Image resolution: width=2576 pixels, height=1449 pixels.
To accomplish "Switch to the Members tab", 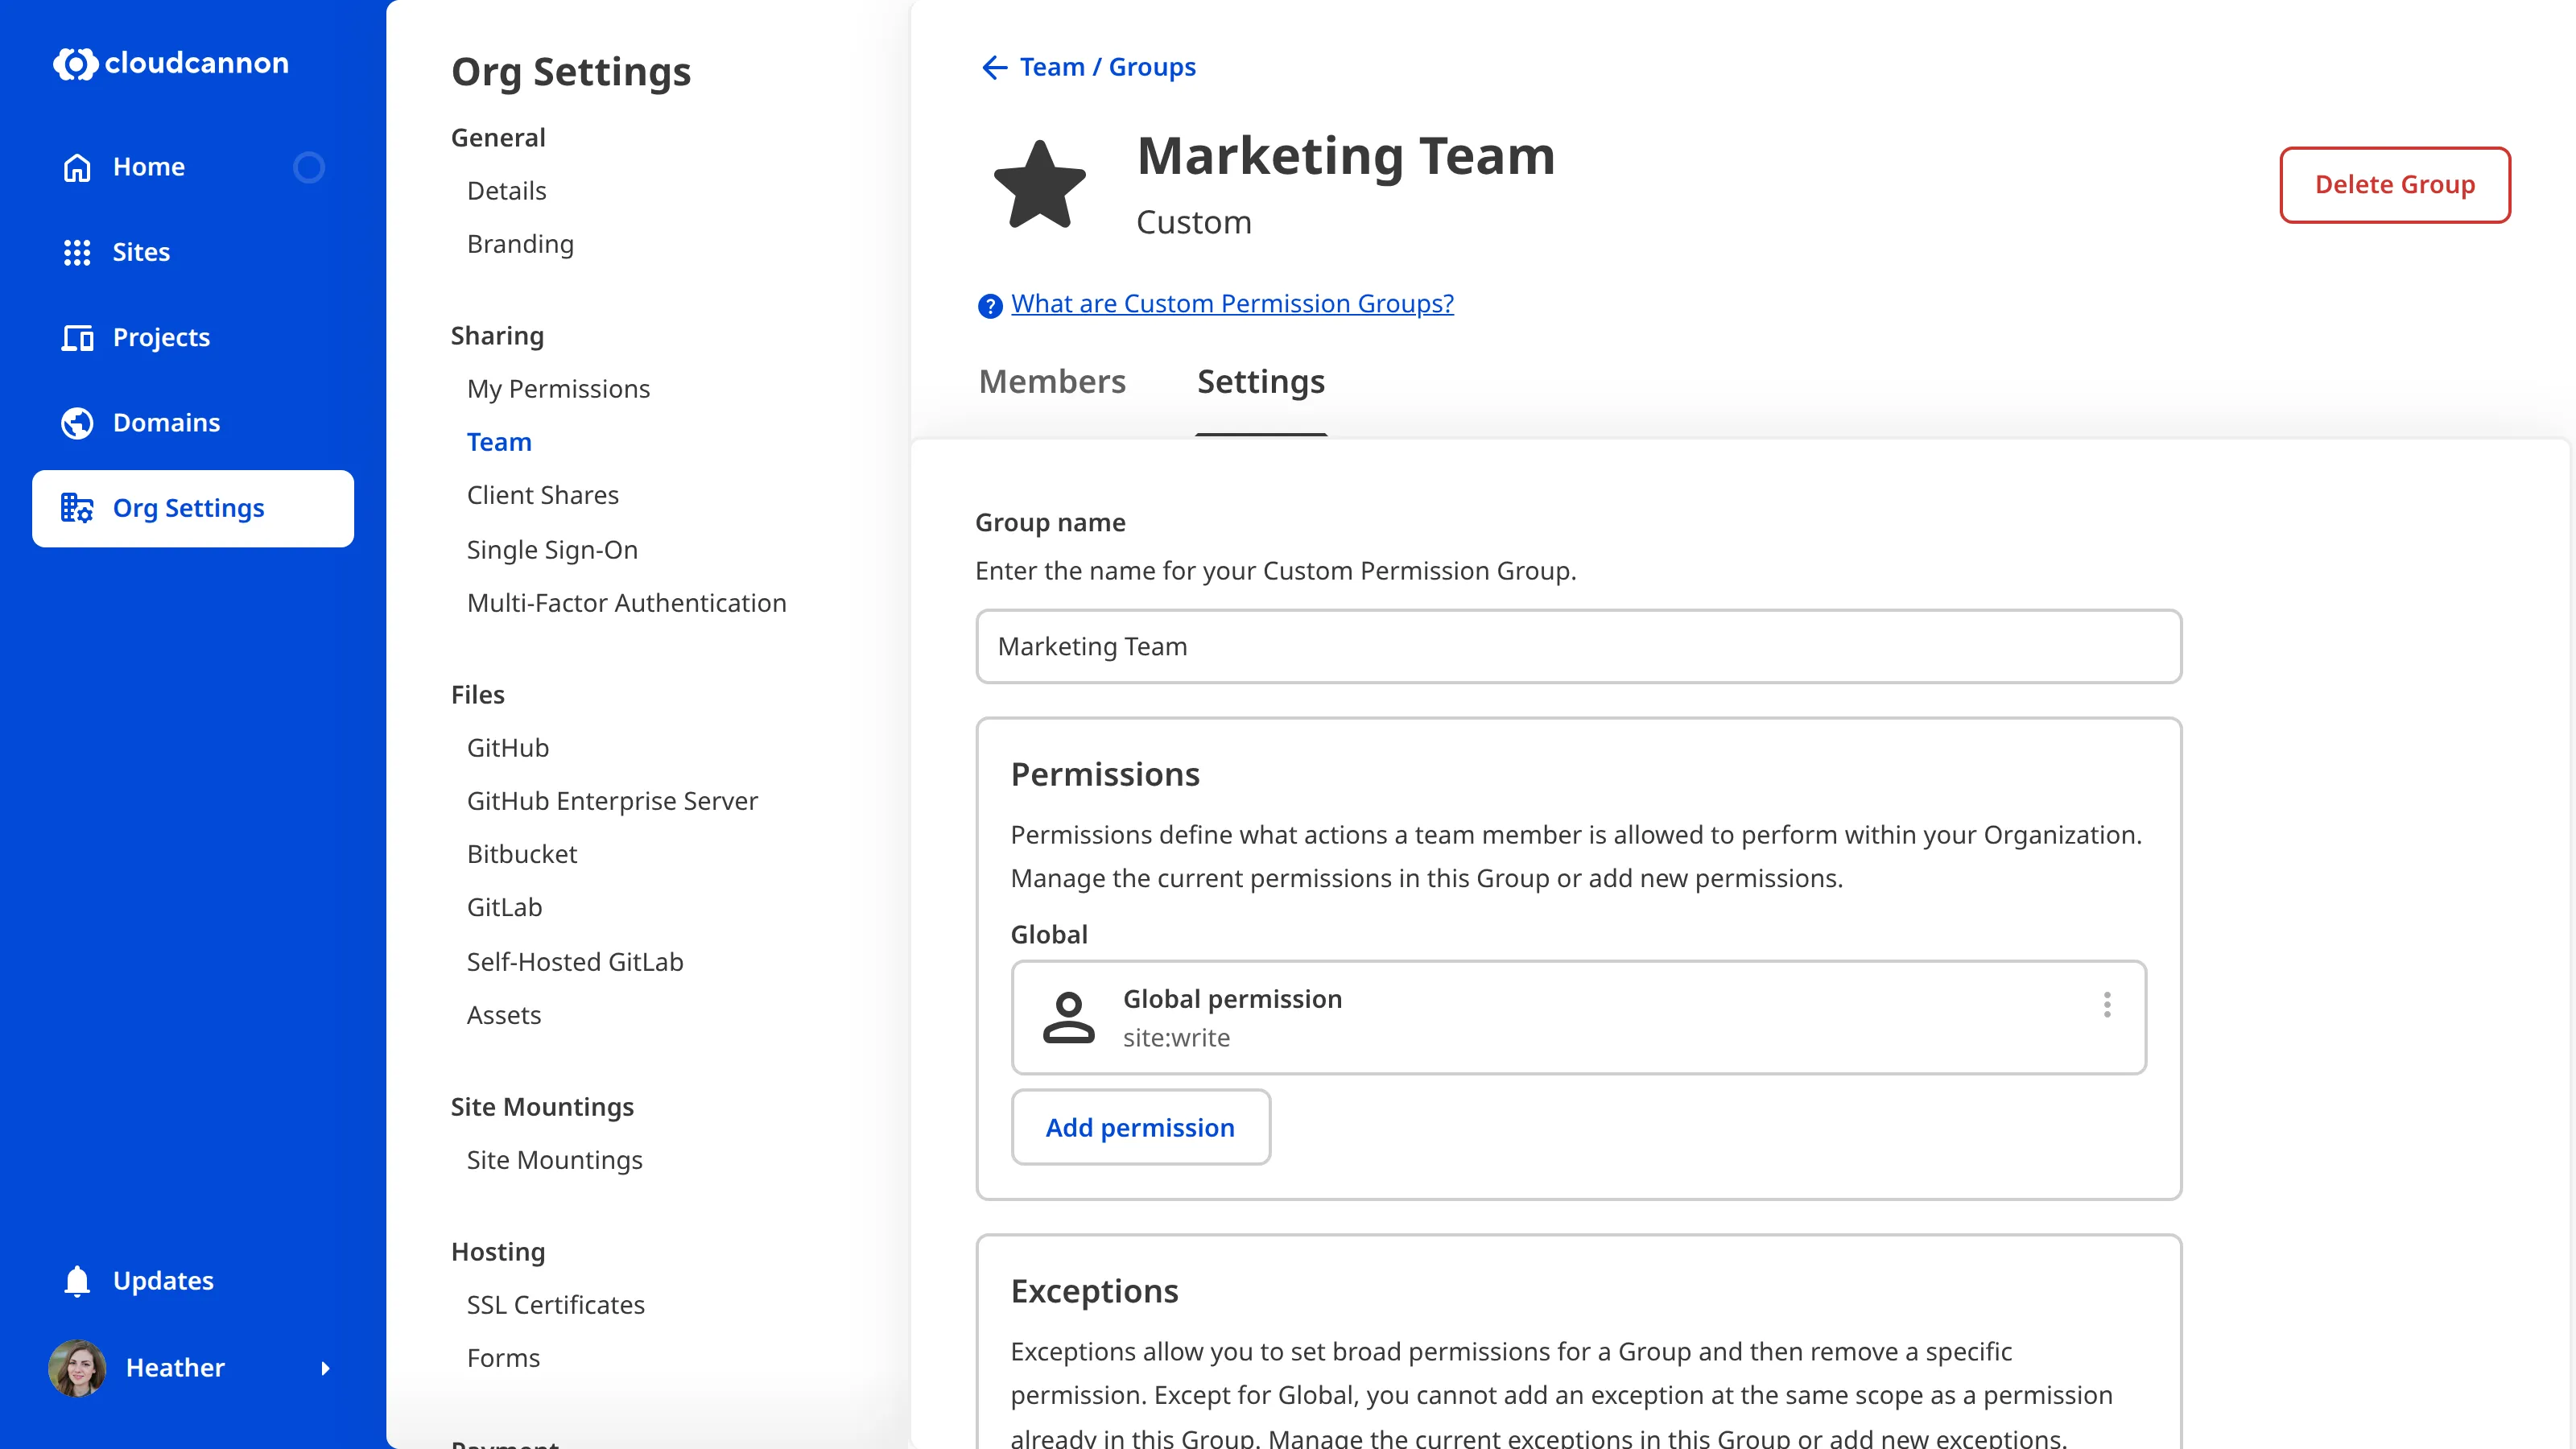I will [x=1052, y=382].
